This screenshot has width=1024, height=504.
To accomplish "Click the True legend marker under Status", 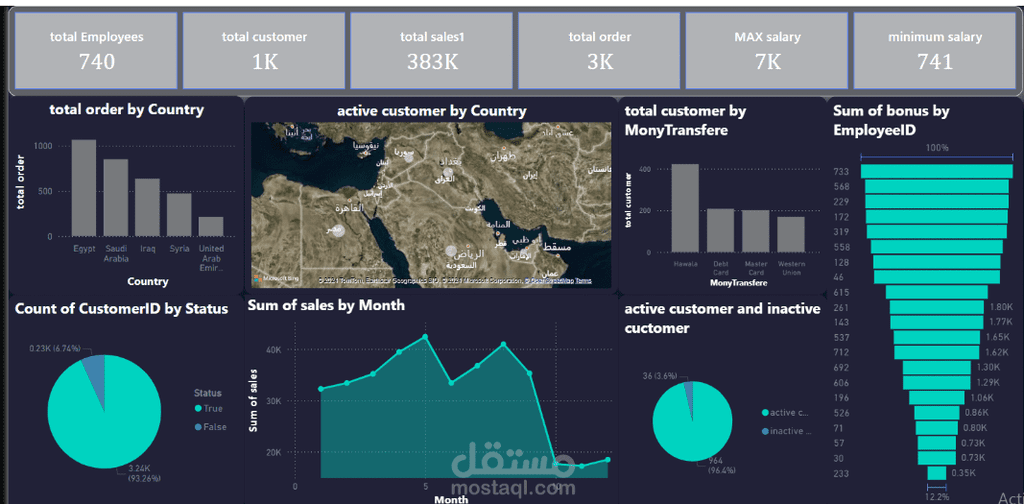I will (x=199, y=409).
